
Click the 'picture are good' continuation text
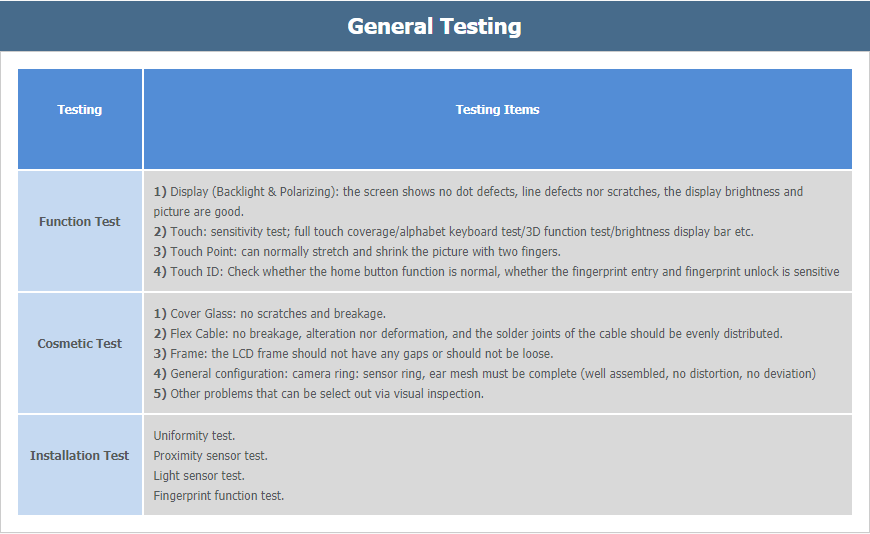tap(199, 211)
